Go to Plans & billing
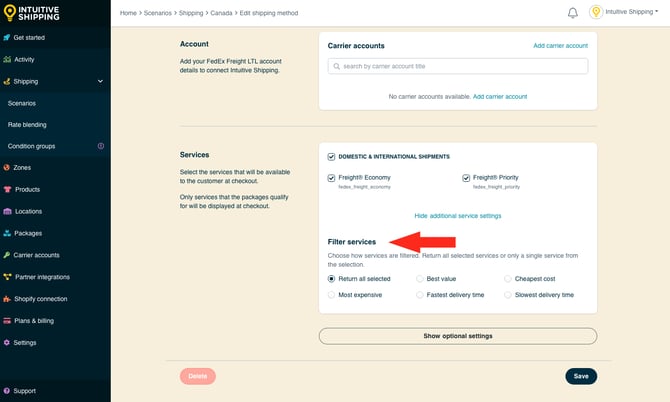670x402 pixels. (34, 320)
